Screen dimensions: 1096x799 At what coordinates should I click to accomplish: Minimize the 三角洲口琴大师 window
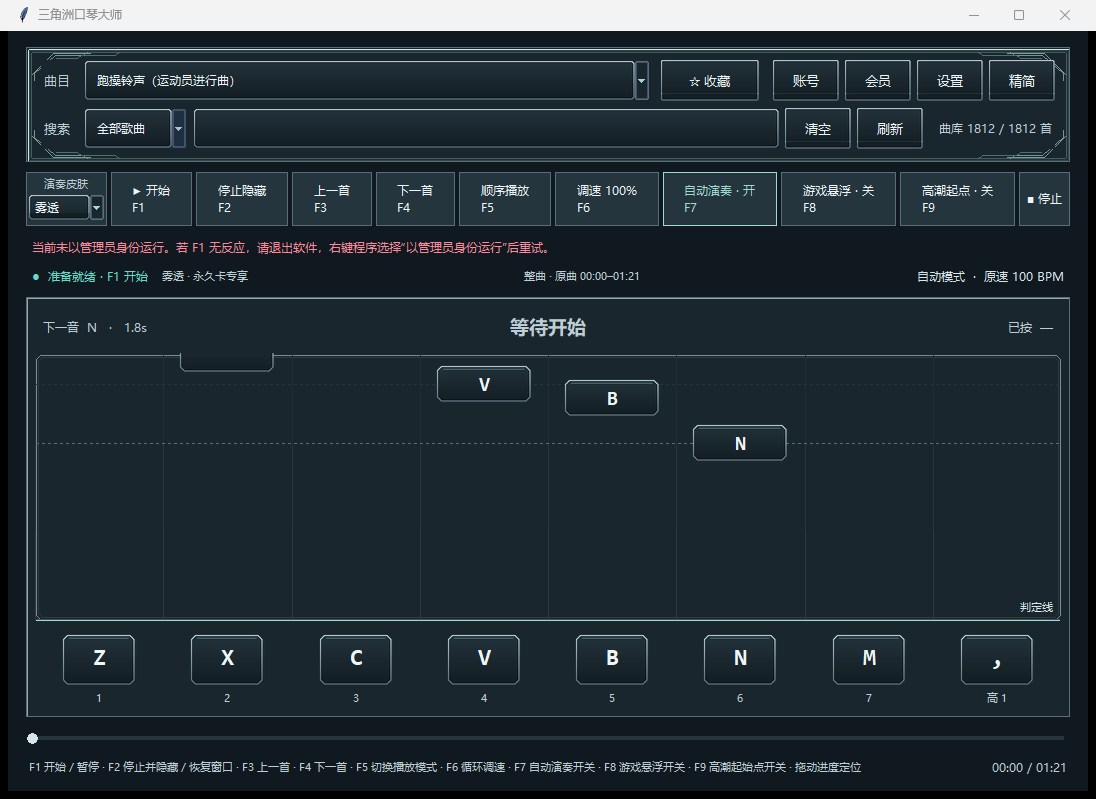[x=974, y=15]
